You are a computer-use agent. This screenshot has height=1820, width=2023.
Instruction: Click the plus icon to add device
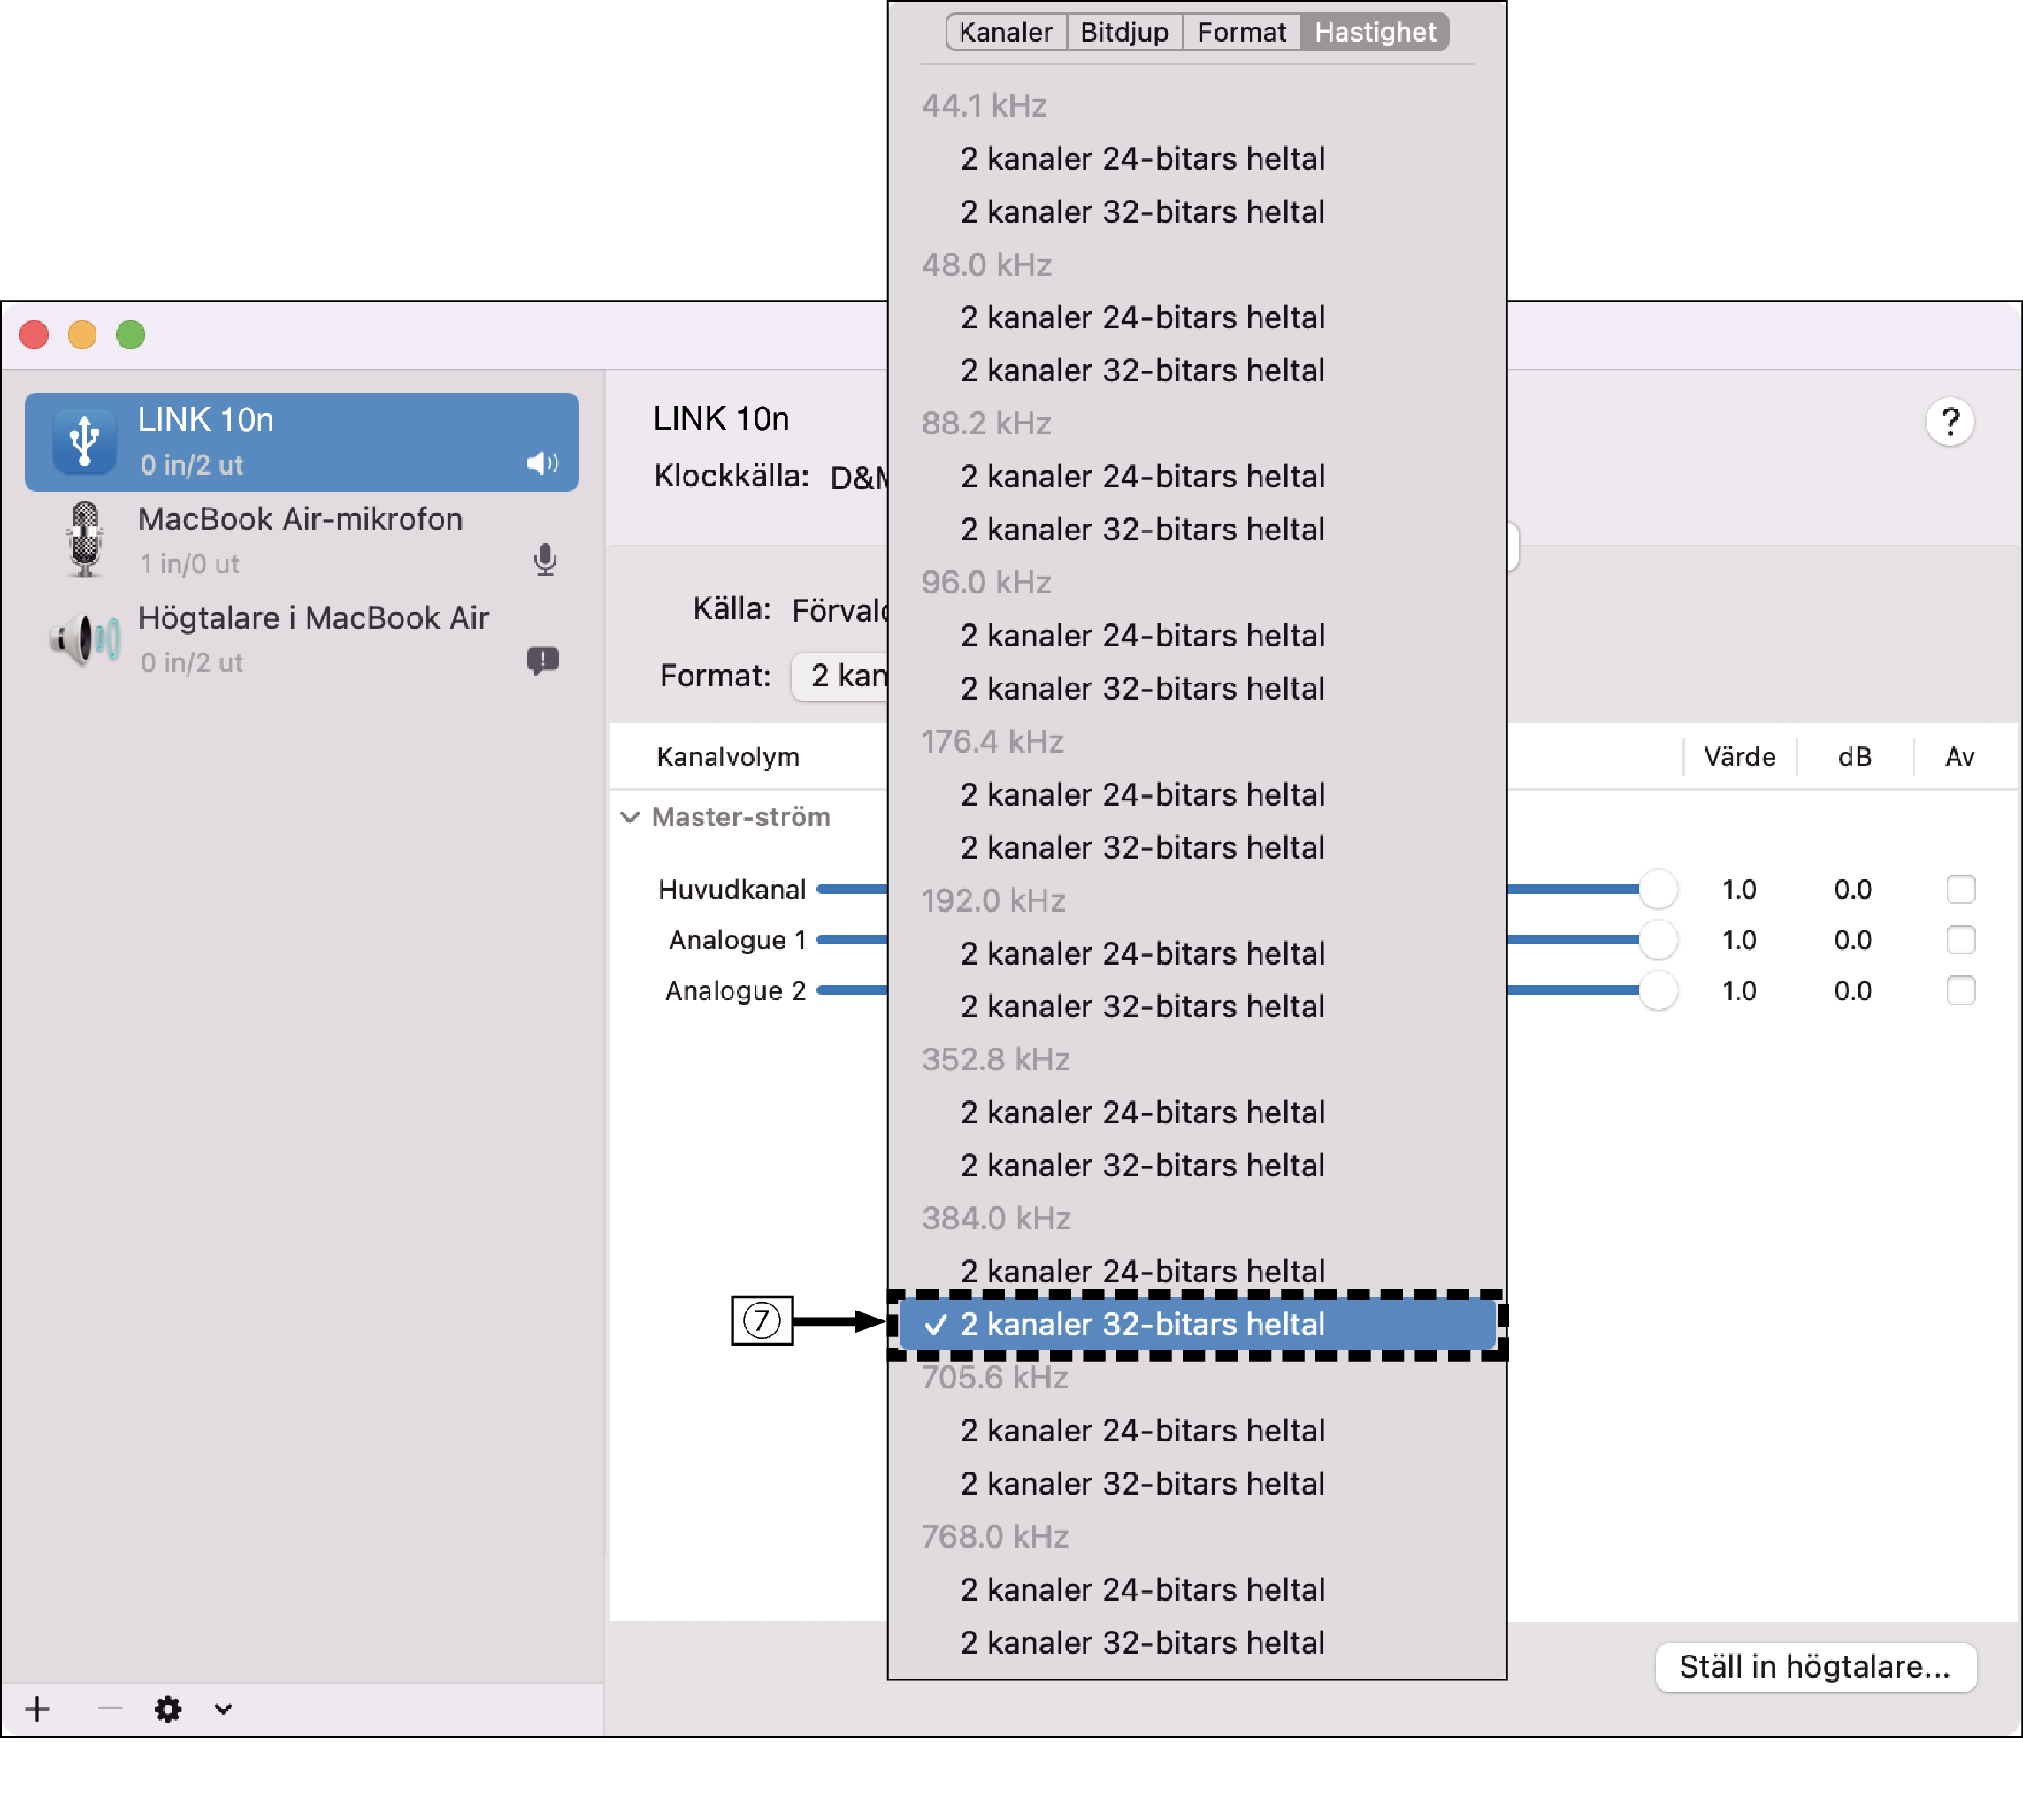pos(38,1709)
